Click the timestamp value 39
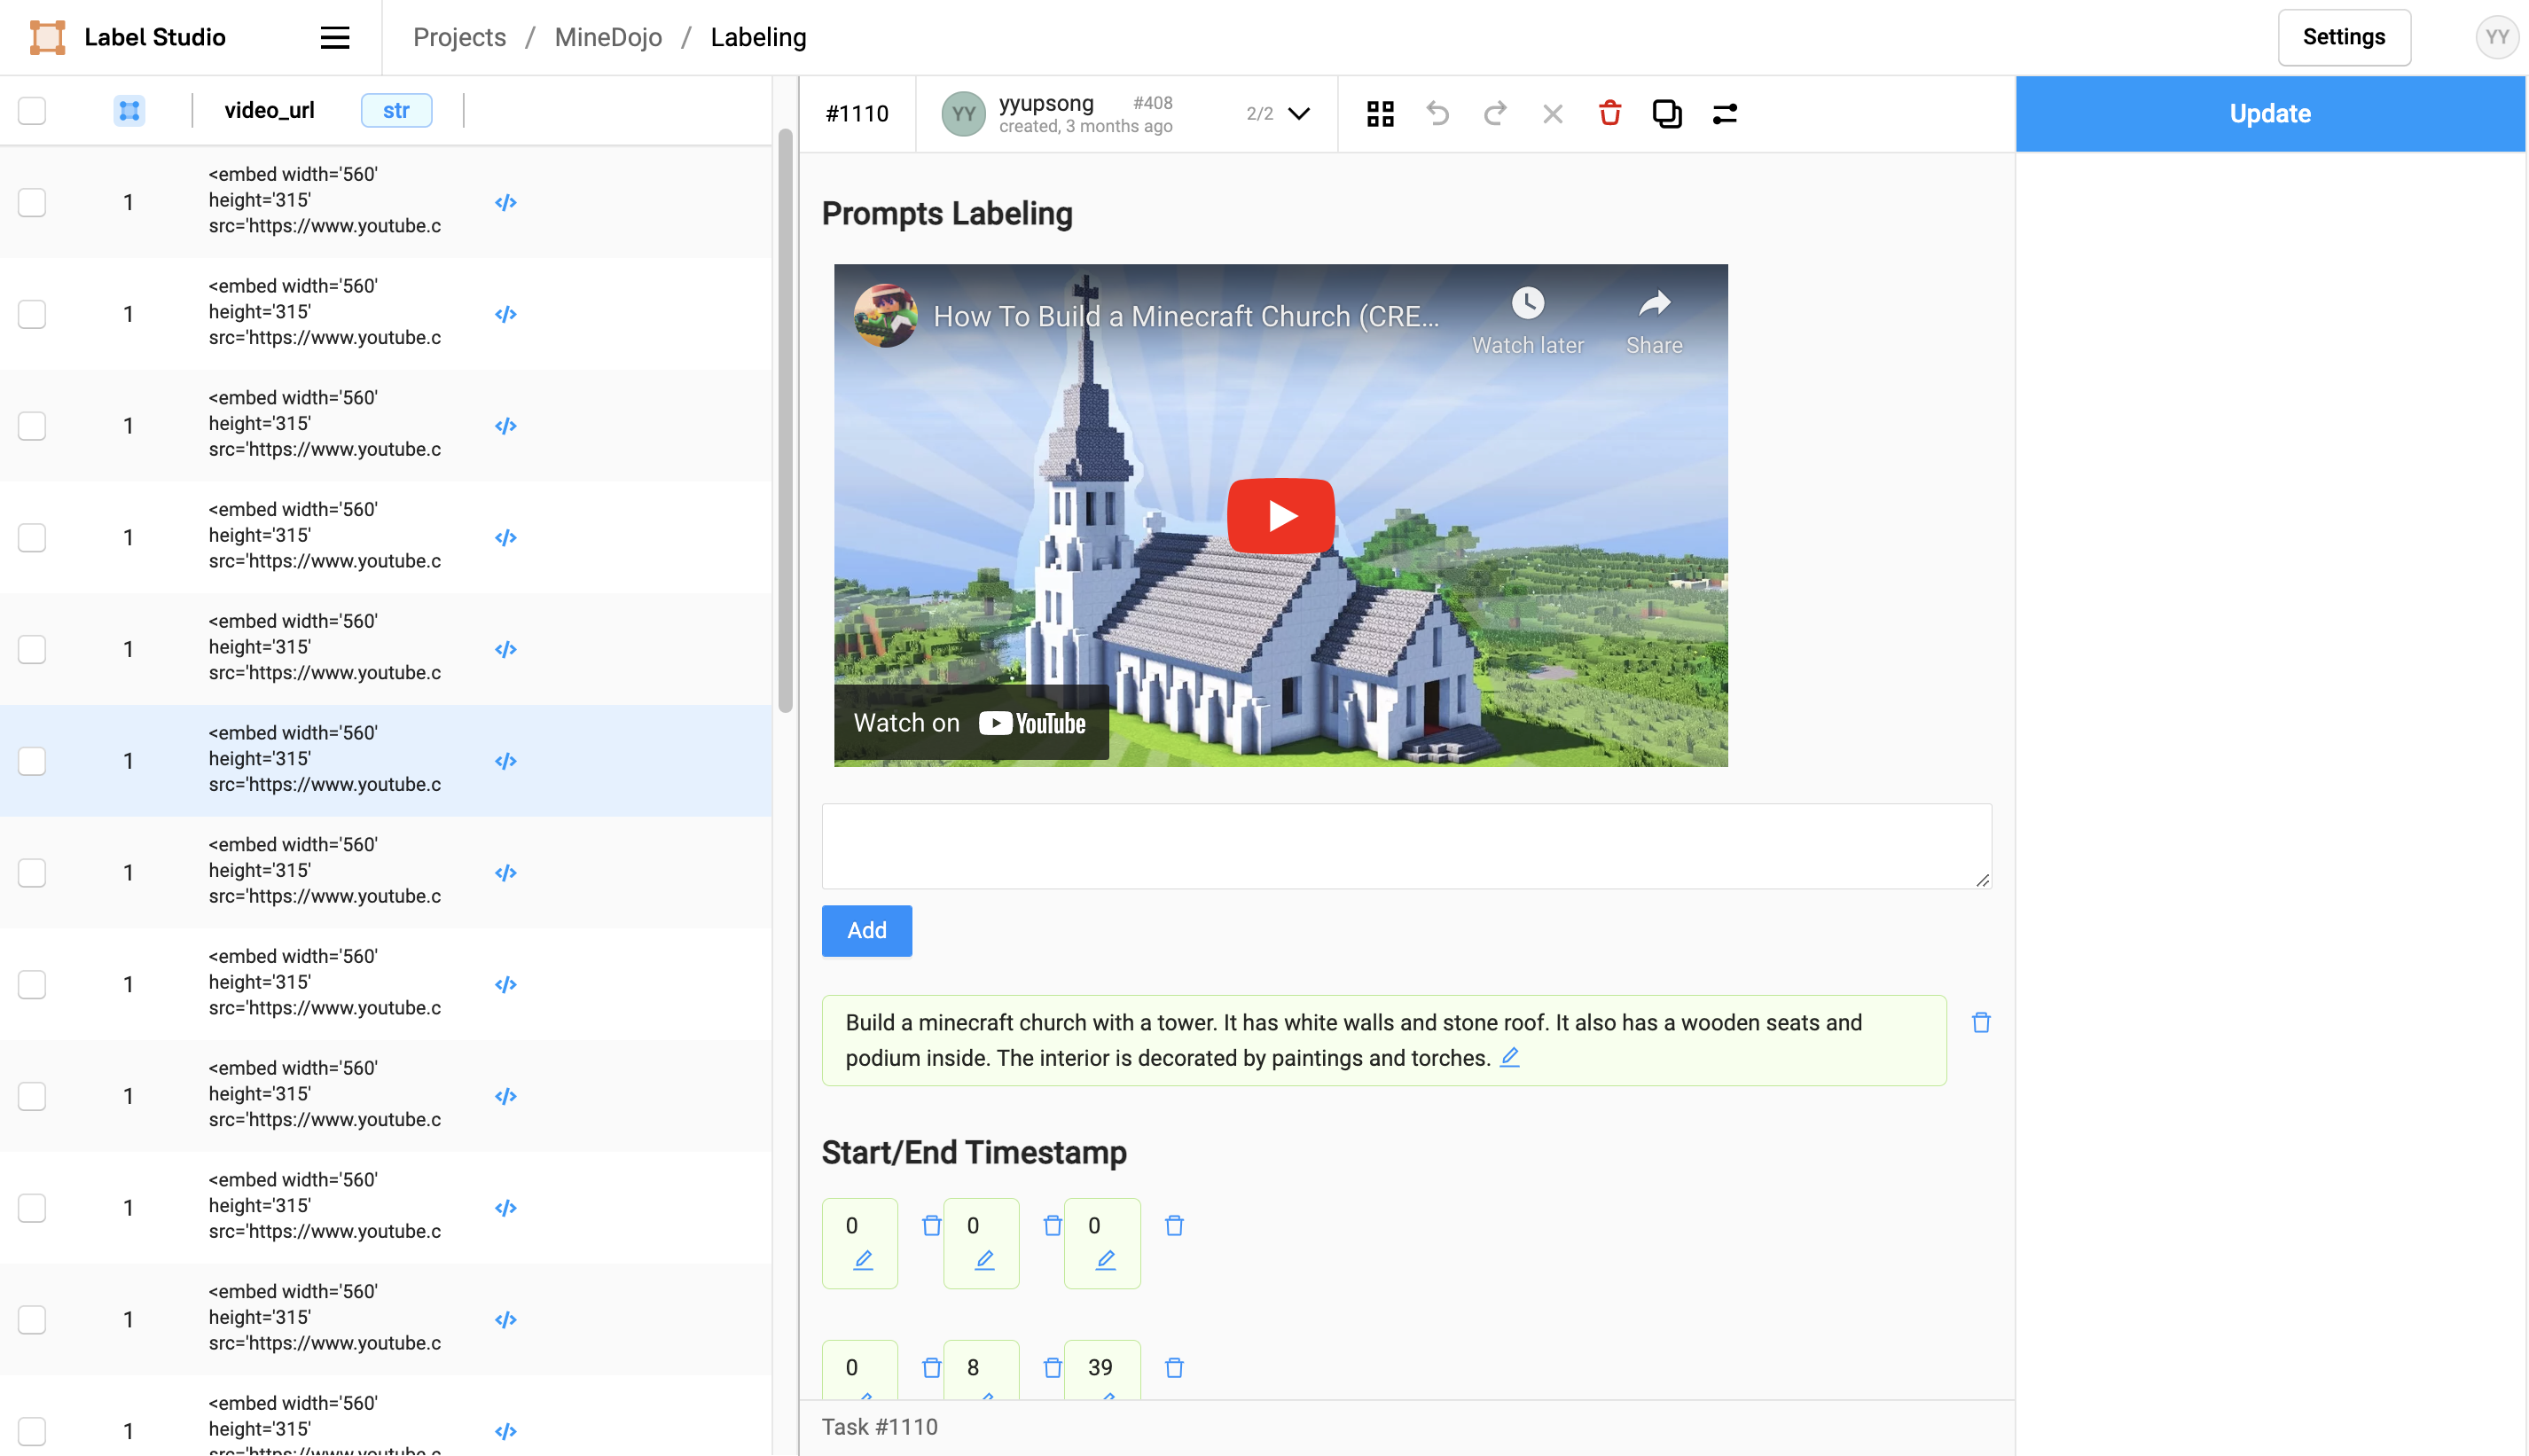The width and height of the screenshot is (2529, 1456). point(1100,1366)
